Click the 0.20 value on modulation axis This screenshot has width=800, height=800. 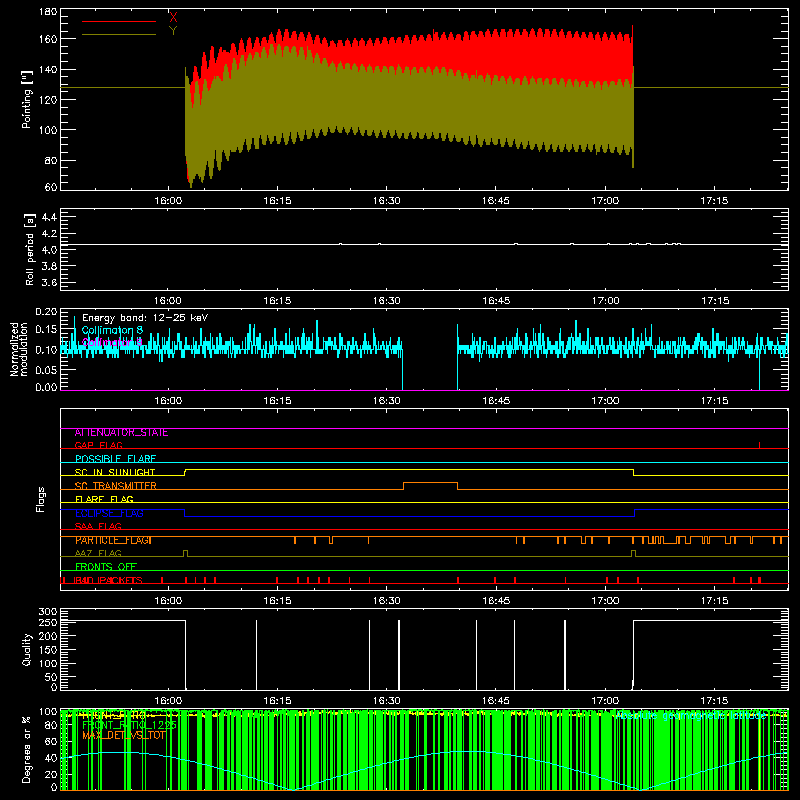point(46,312)
